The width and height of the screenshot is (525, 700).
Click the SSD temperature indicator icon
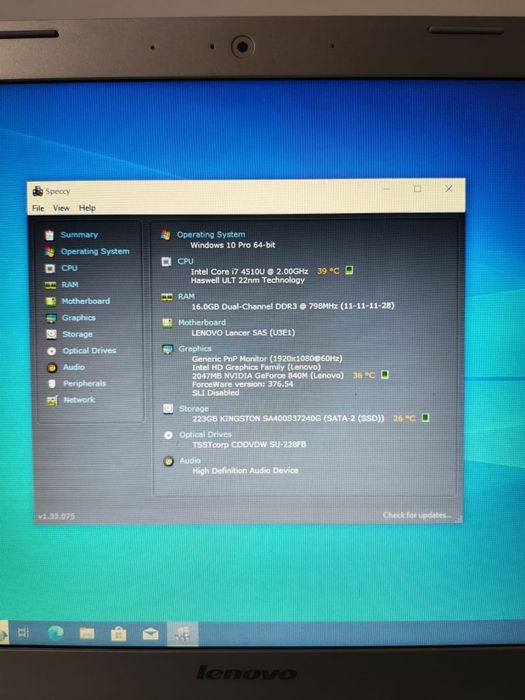tap(425, 417)
